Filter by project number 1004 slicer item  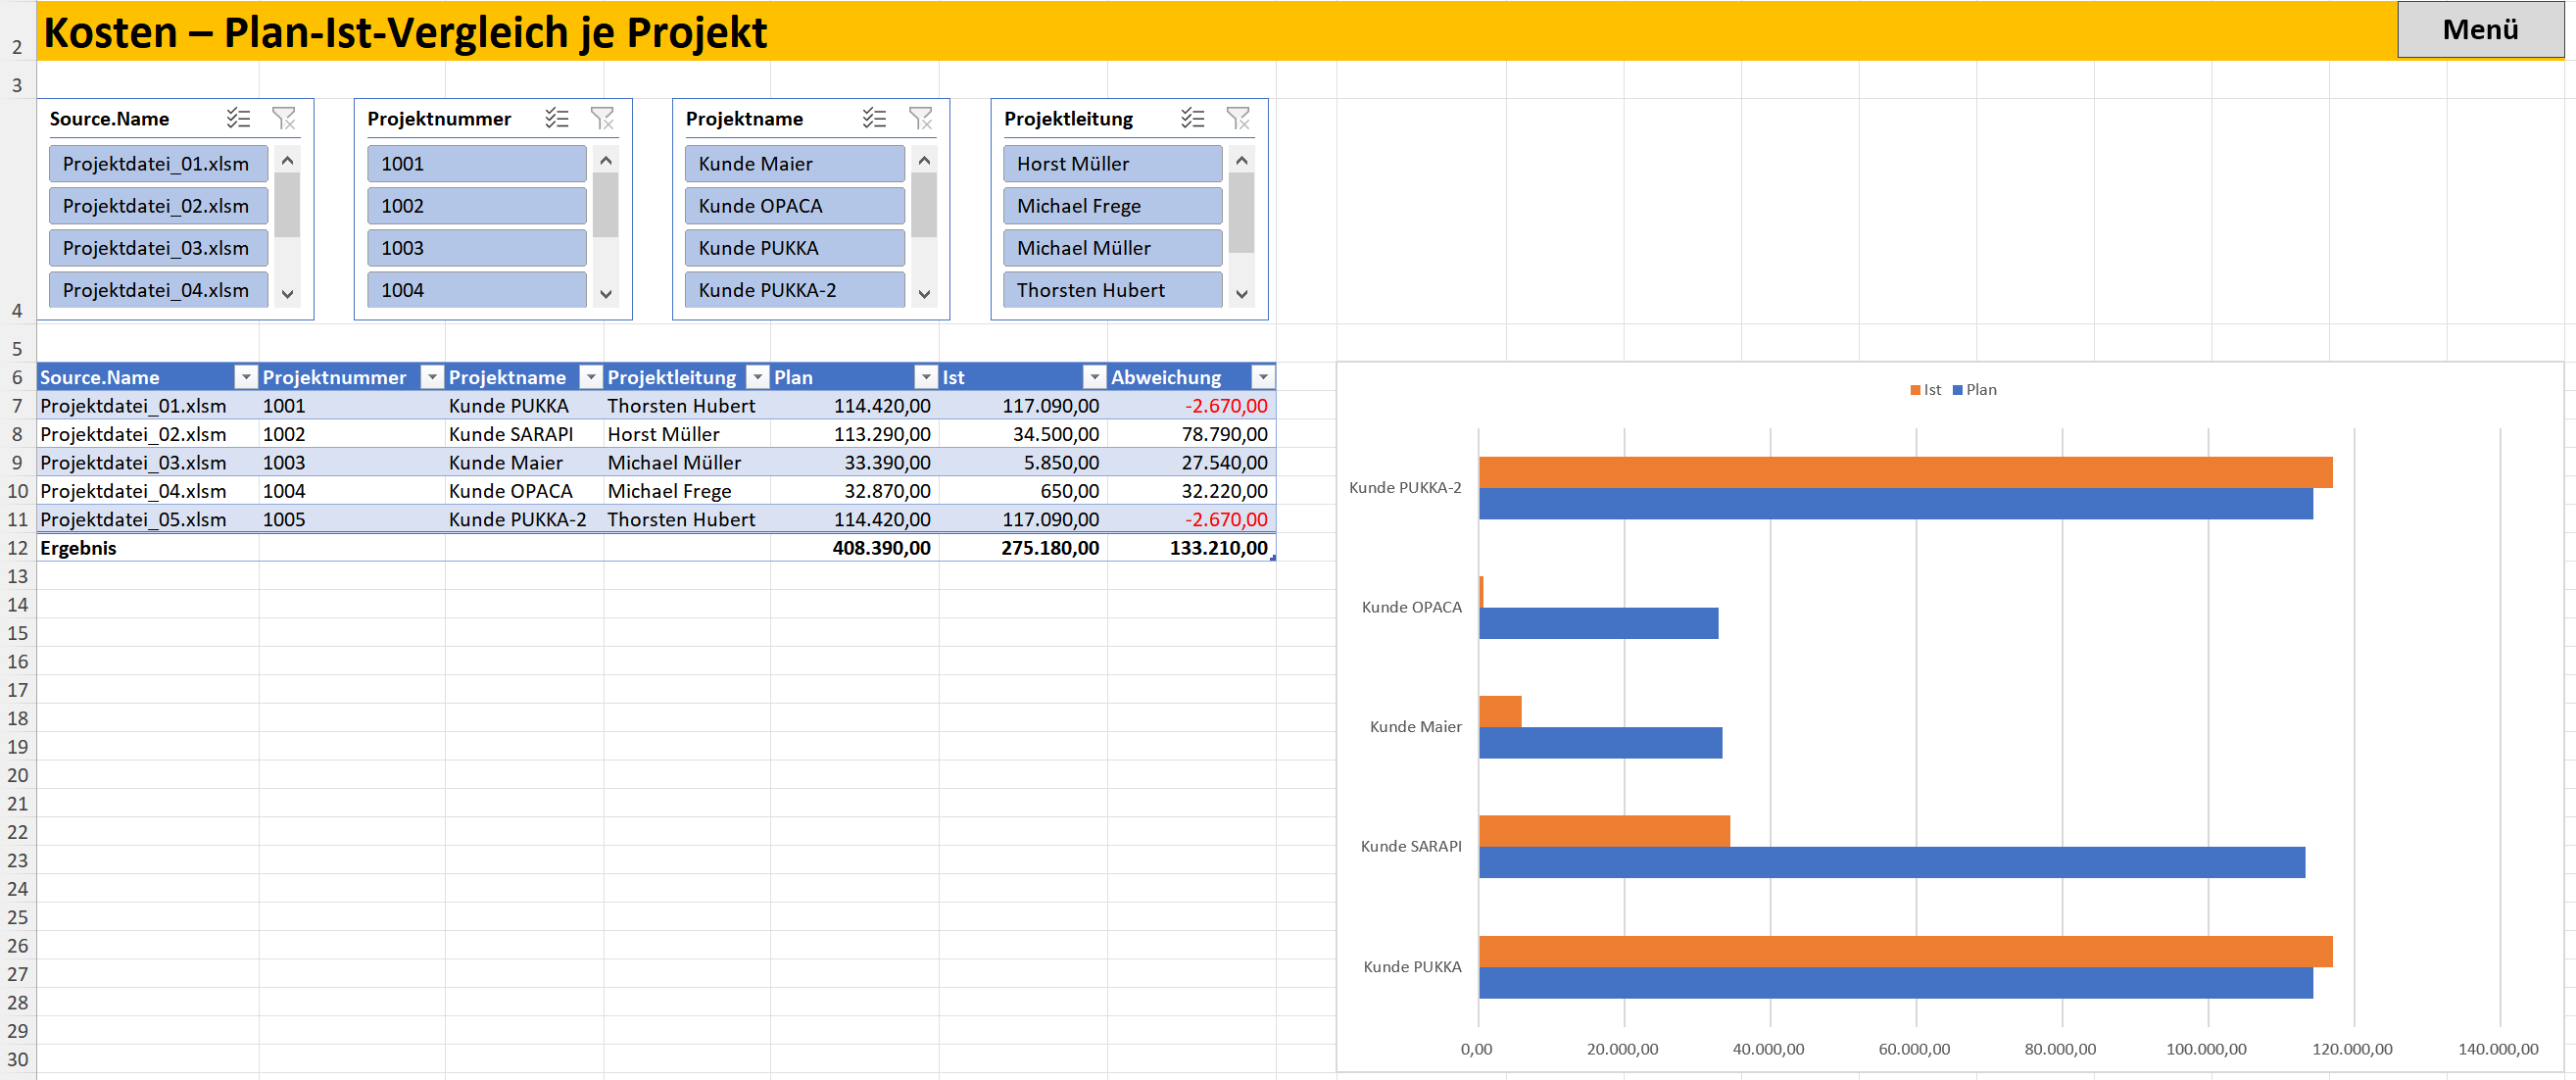point(476,289)
